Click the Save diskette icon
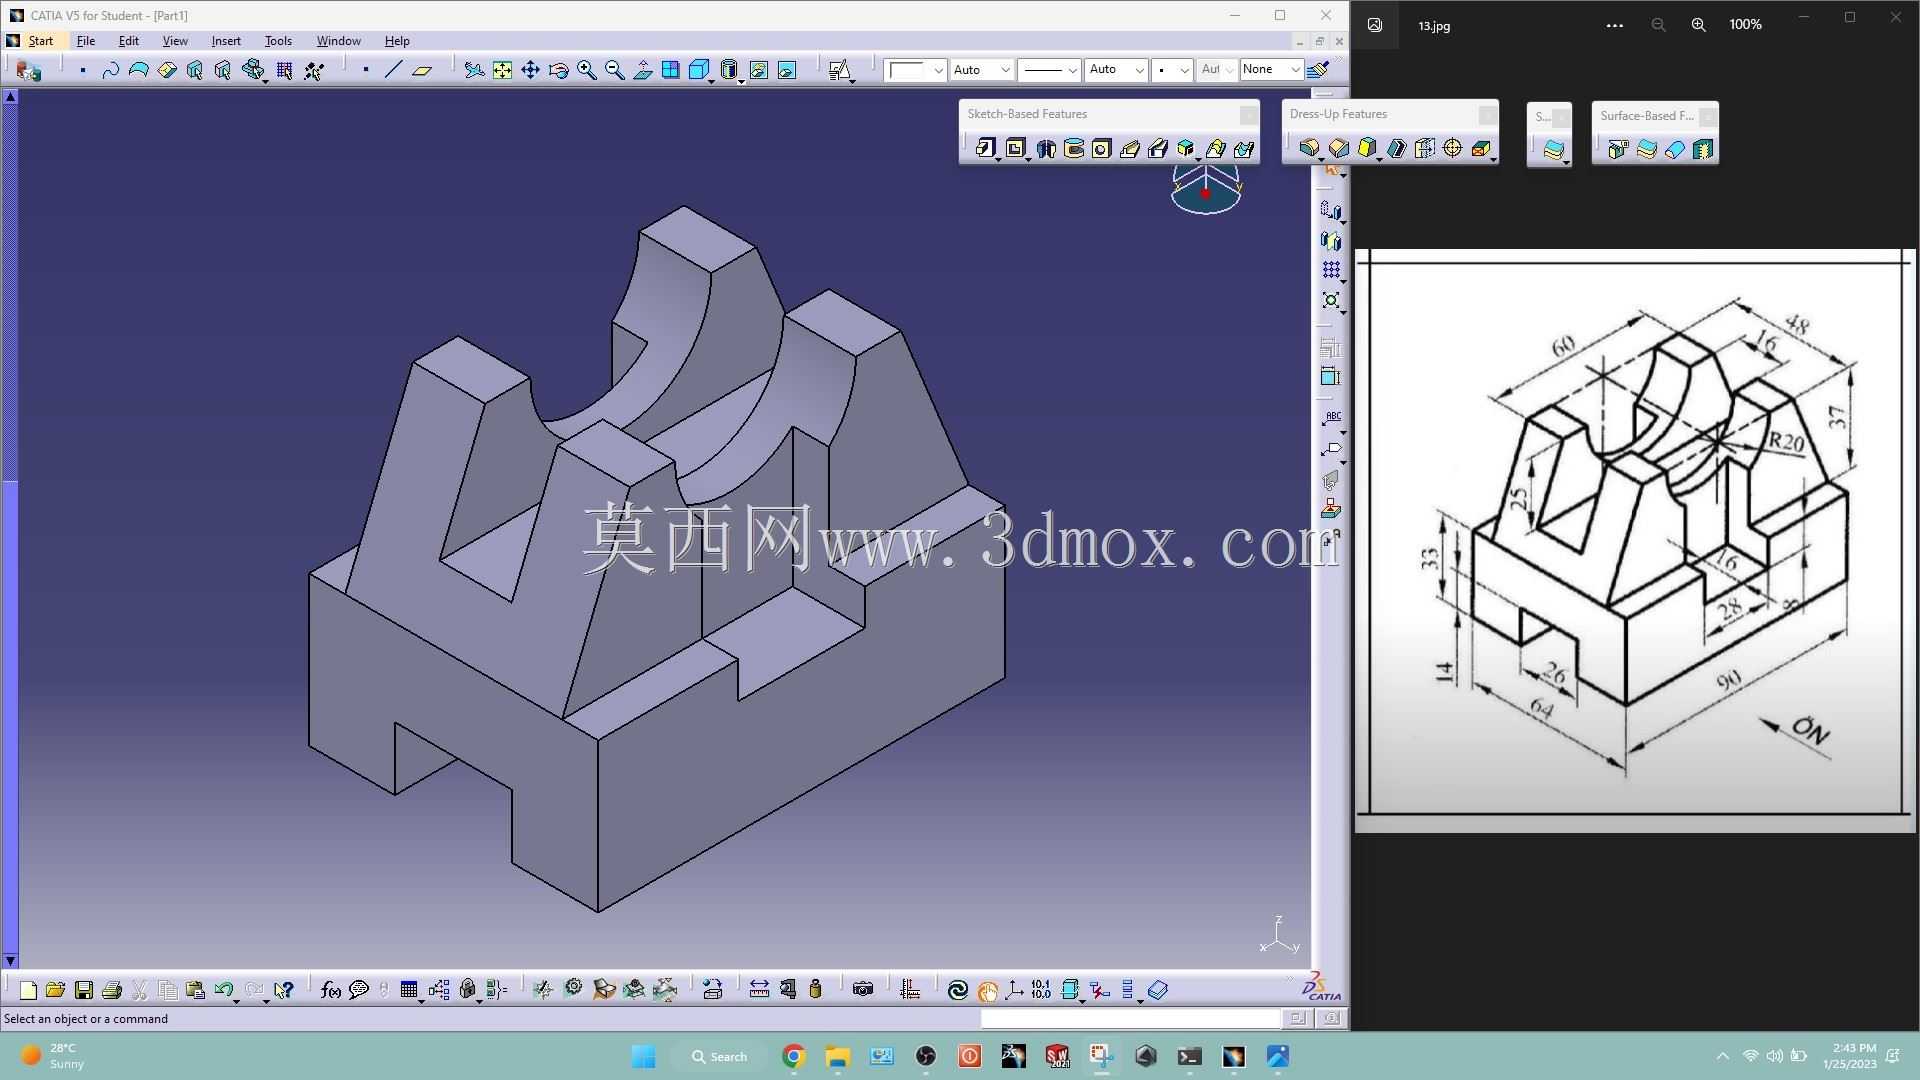 click(84, 990)
